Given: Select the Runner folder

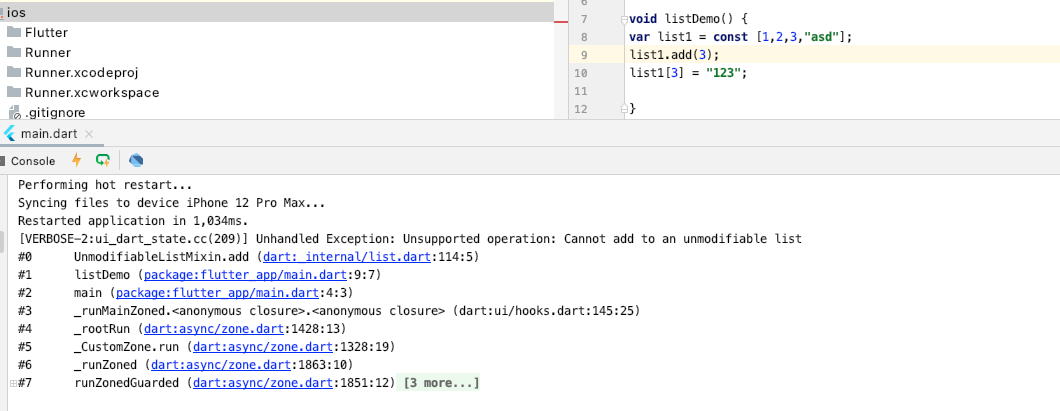Looking at the screenshot, I should (x=47, y=52).
